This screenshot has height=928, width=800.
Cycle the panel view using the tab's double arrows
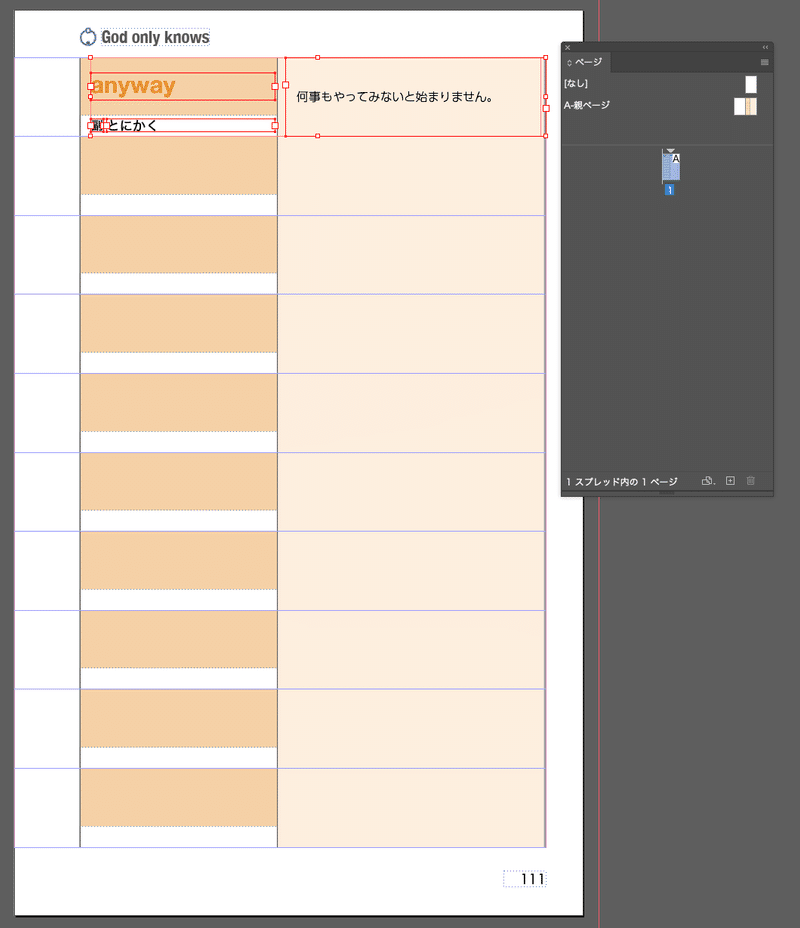(569, 63)
